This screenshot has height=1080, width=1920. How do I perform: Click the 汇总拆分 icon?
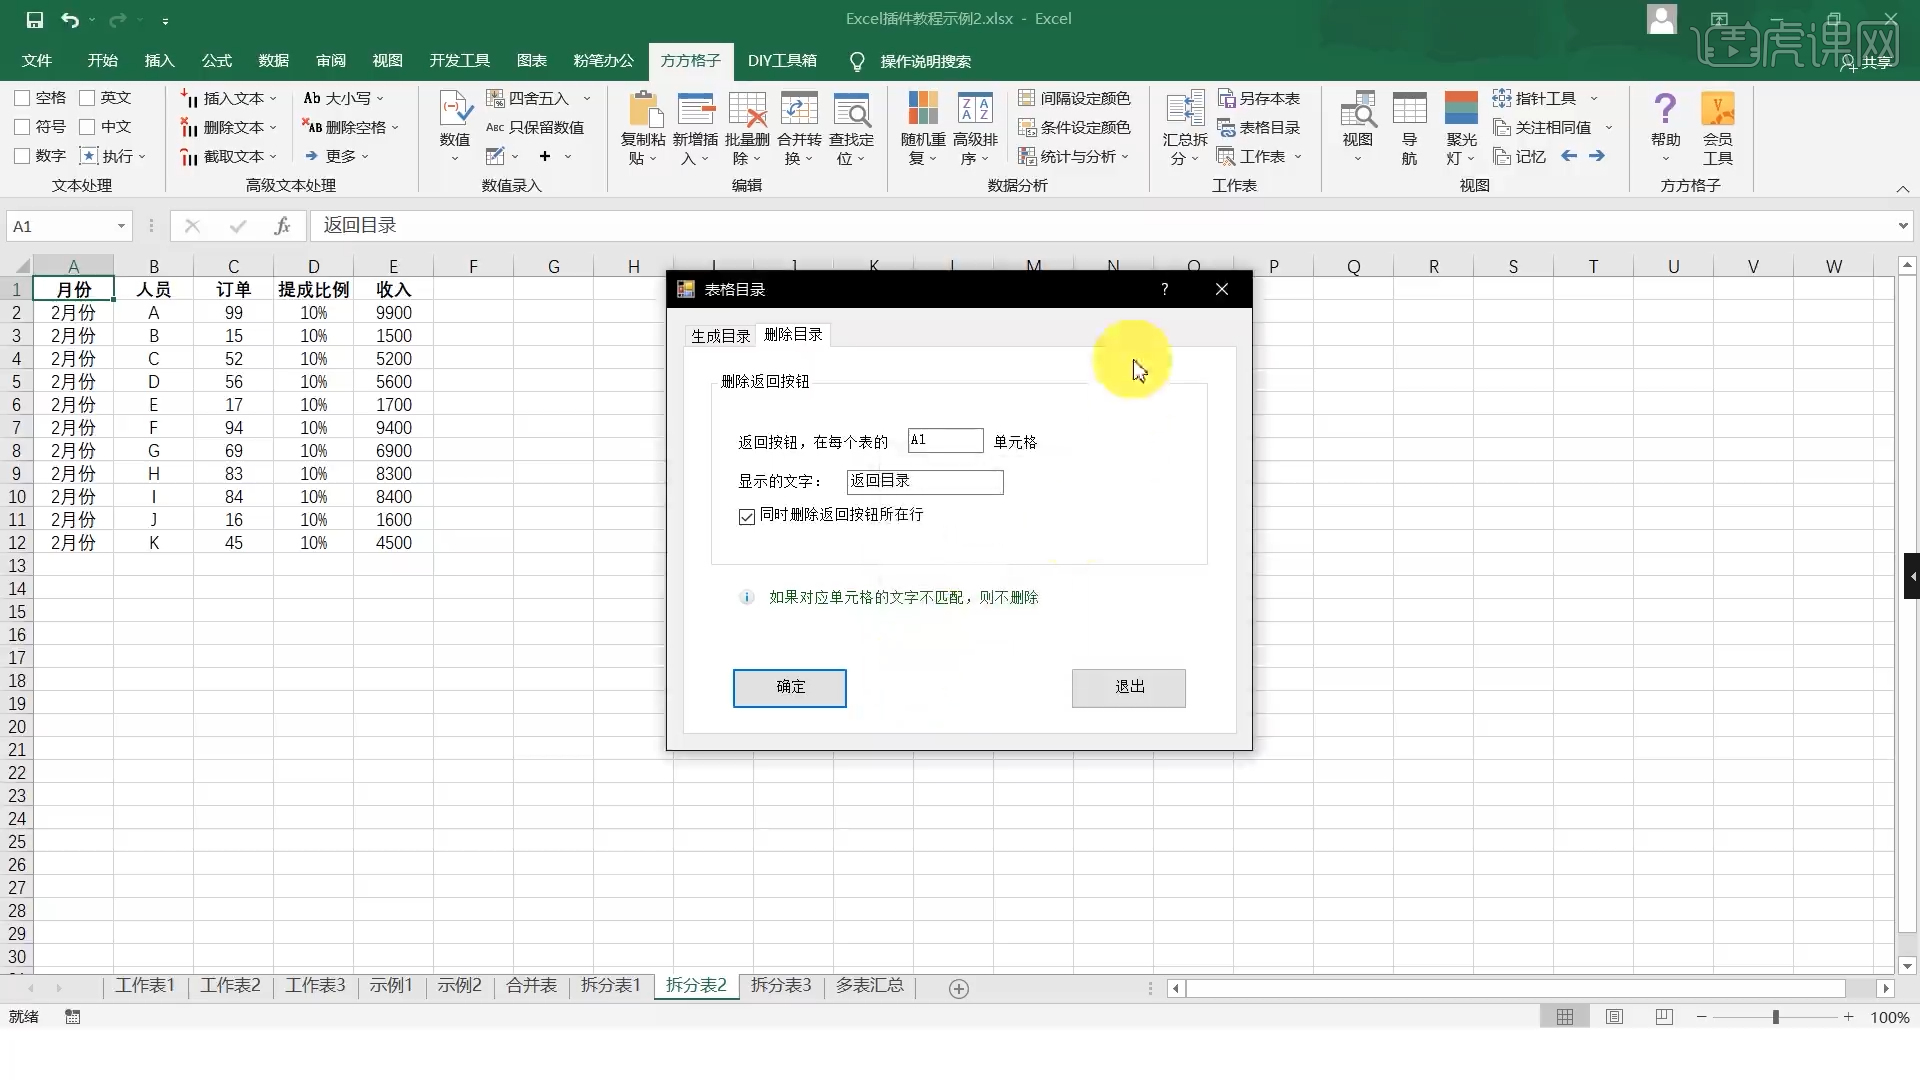tap(1185, 109)
